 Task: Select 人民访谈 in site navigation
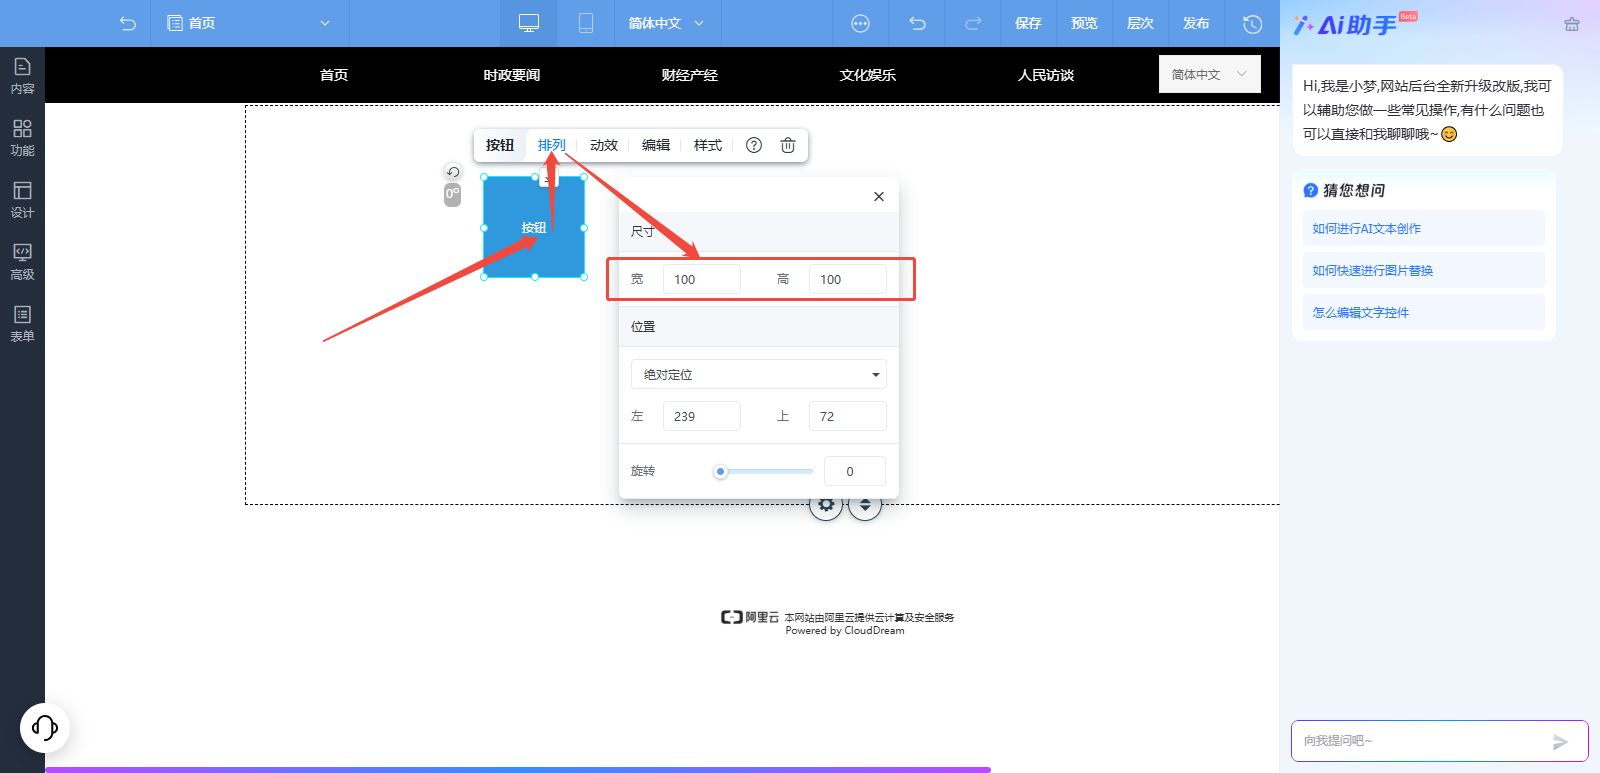(x=1046, y=75)
